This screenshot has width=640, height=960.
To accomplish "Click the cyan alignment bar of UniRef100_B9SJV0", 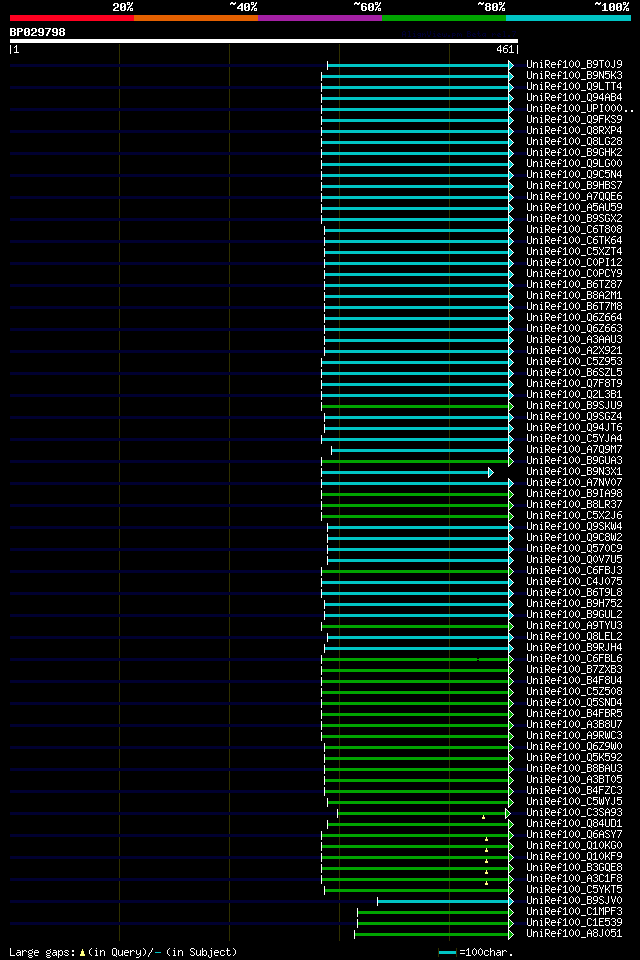I will click(x=443, y=901).
